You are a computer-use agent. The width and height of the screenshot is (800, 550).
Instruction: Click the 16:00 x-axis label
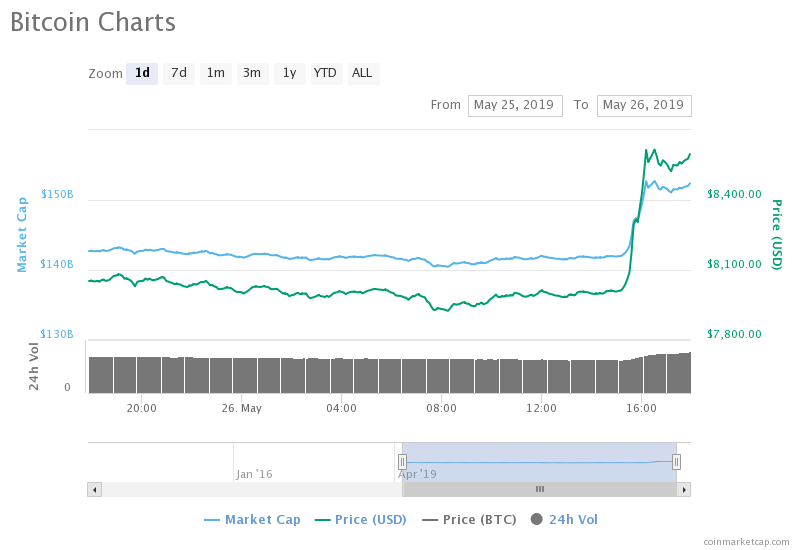(641, 409)
